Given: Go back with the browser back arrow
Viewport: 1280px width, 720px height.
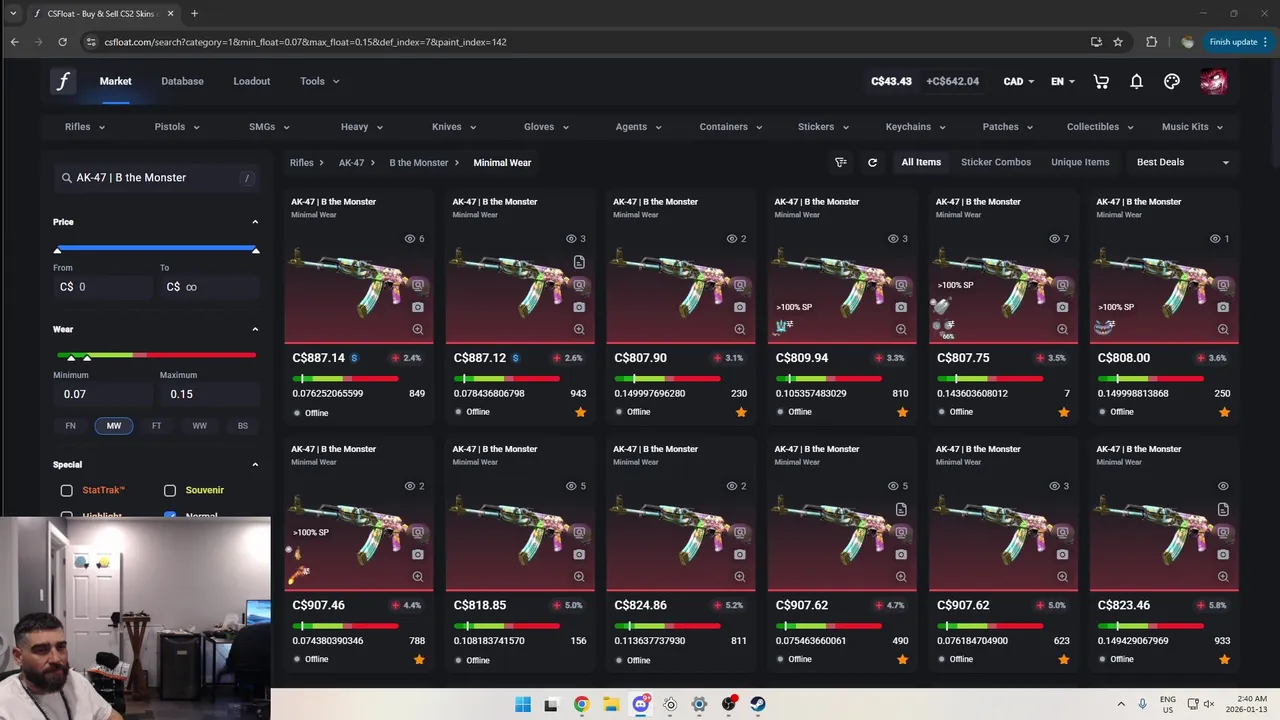Looking at the screenshot, I should (14, 42).
